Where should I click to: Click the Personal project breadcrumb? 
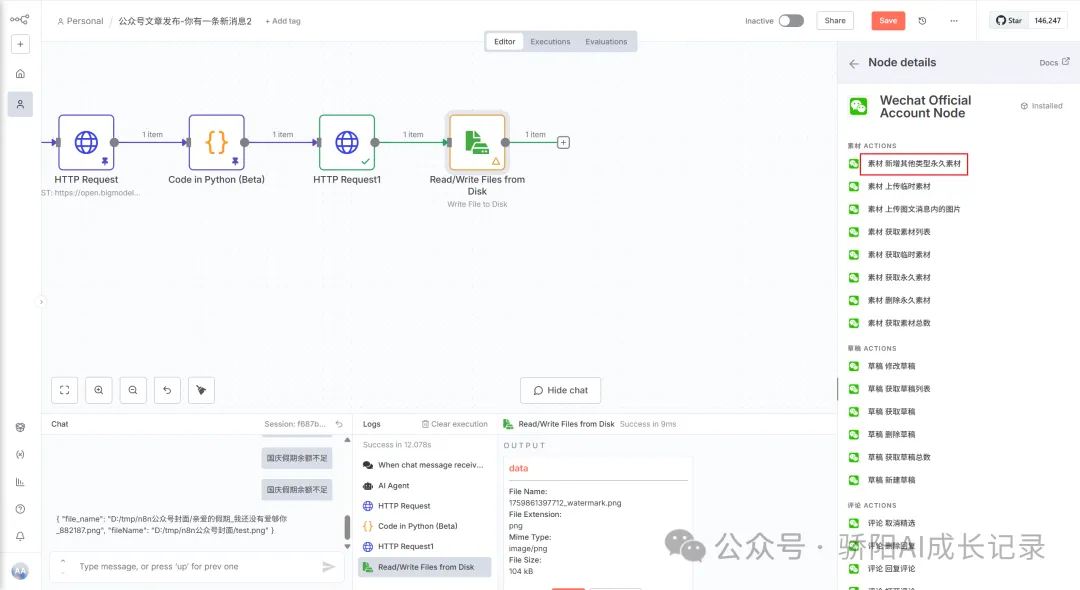[80, 21]
